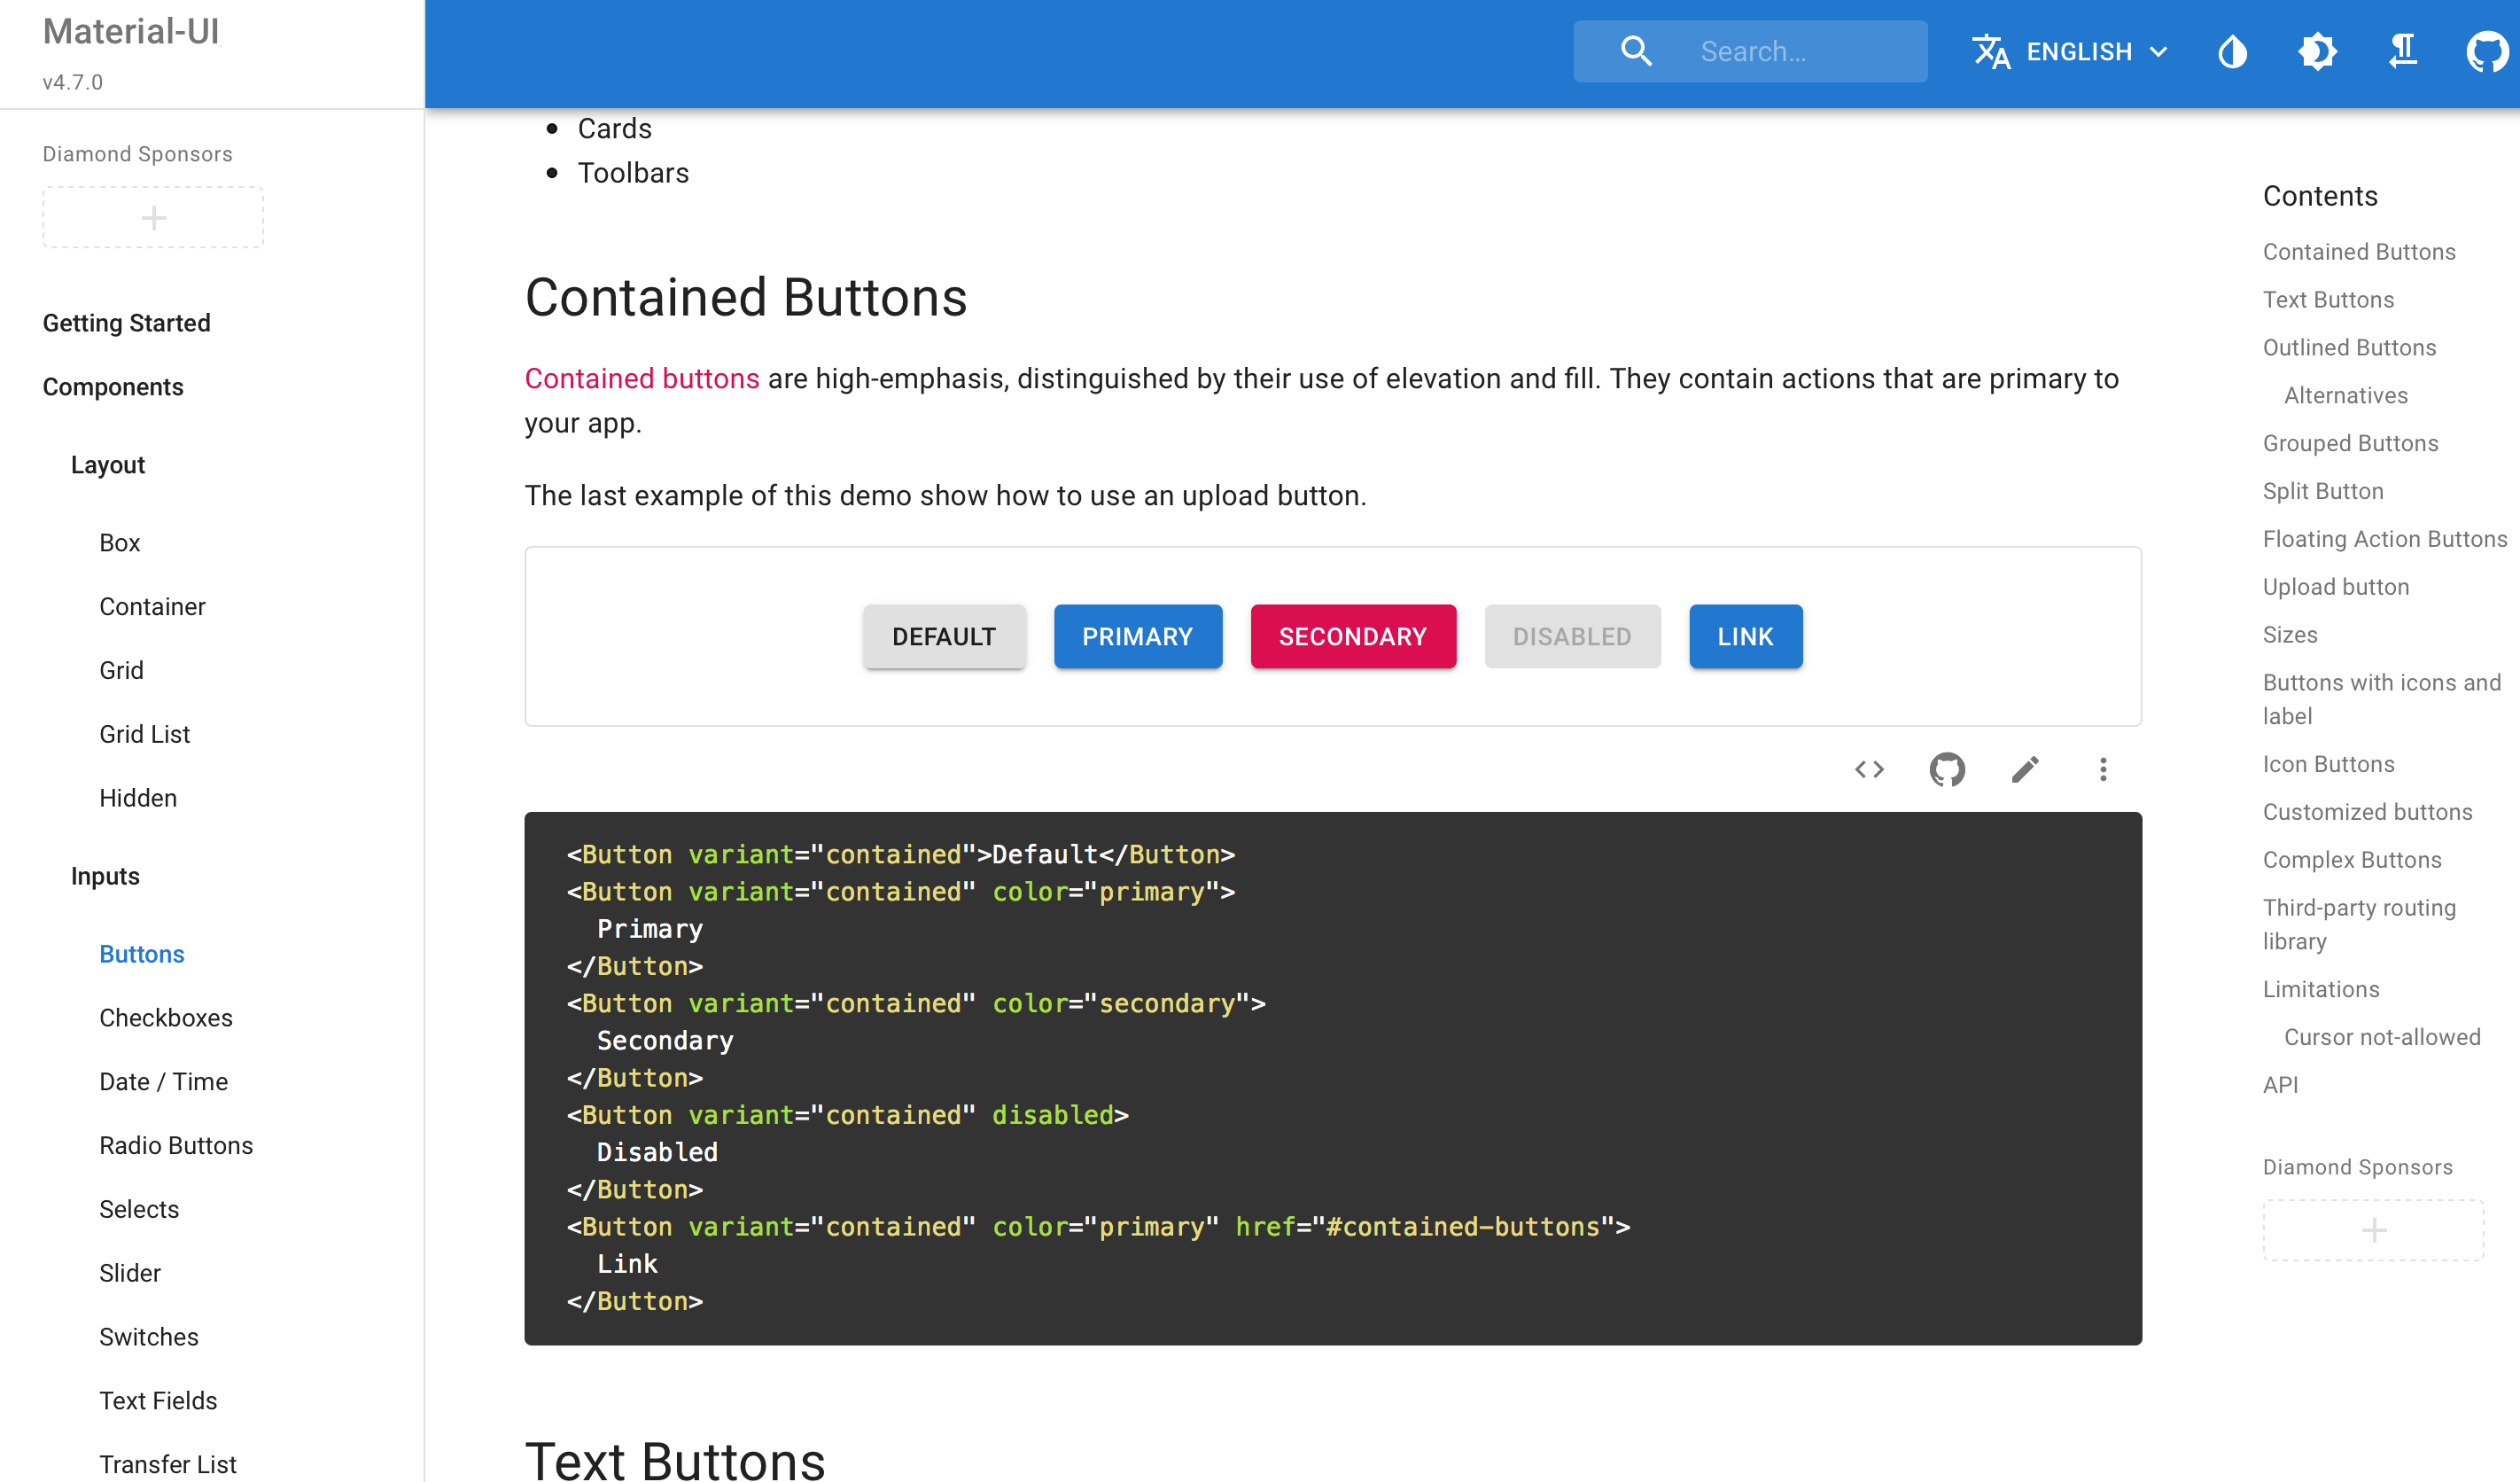Click the translate language icon
Image resolution: width=2520 pixels, height=1482 pixels.
tap(1990, 51)
